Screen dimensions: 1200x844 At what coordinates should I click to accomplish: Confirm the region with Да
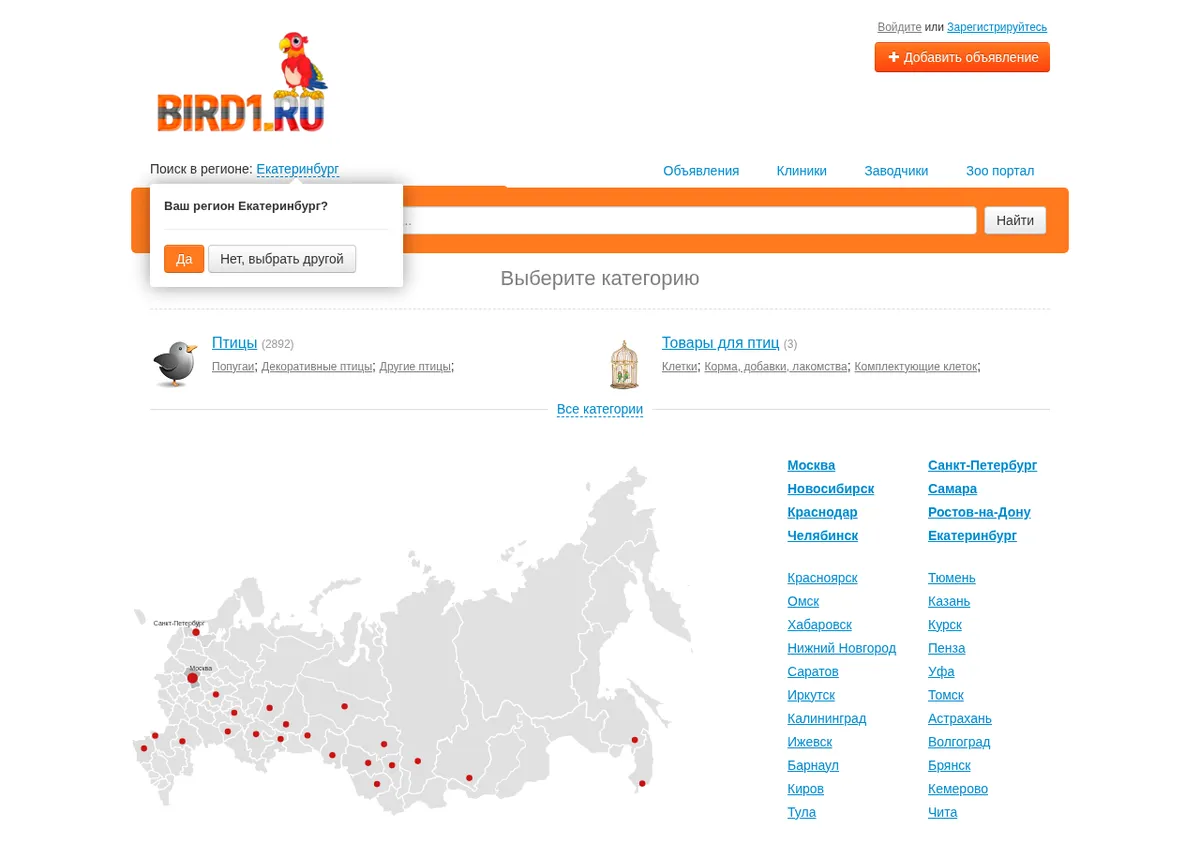pos(184,259)
